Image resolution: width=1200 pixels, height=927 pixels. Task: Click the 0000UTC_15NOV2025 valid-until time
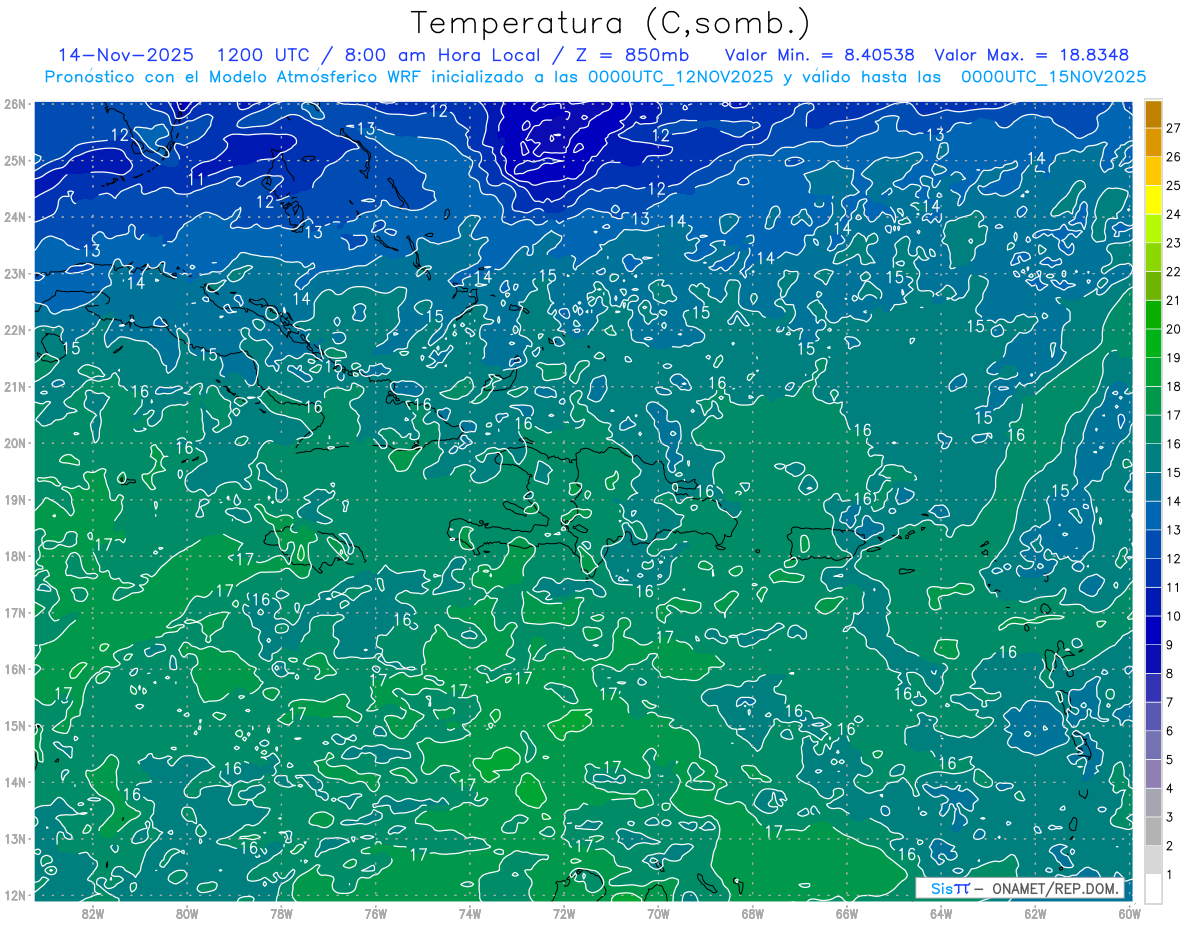1053,77
